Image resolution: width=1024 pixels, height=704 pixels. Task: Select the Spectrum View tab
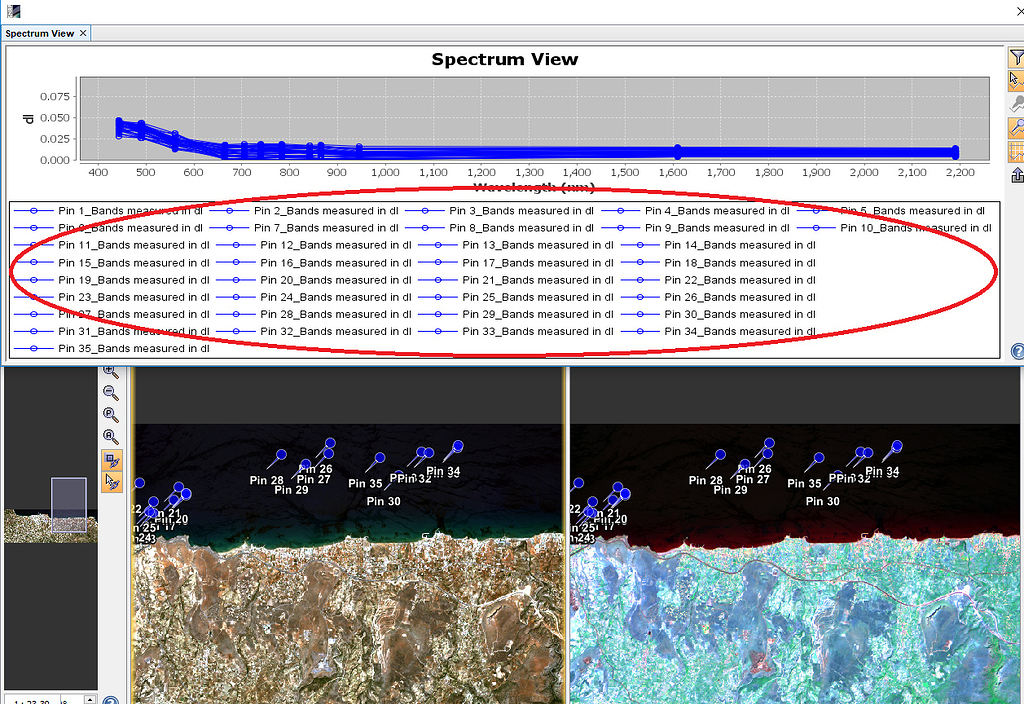coord(40,33)
